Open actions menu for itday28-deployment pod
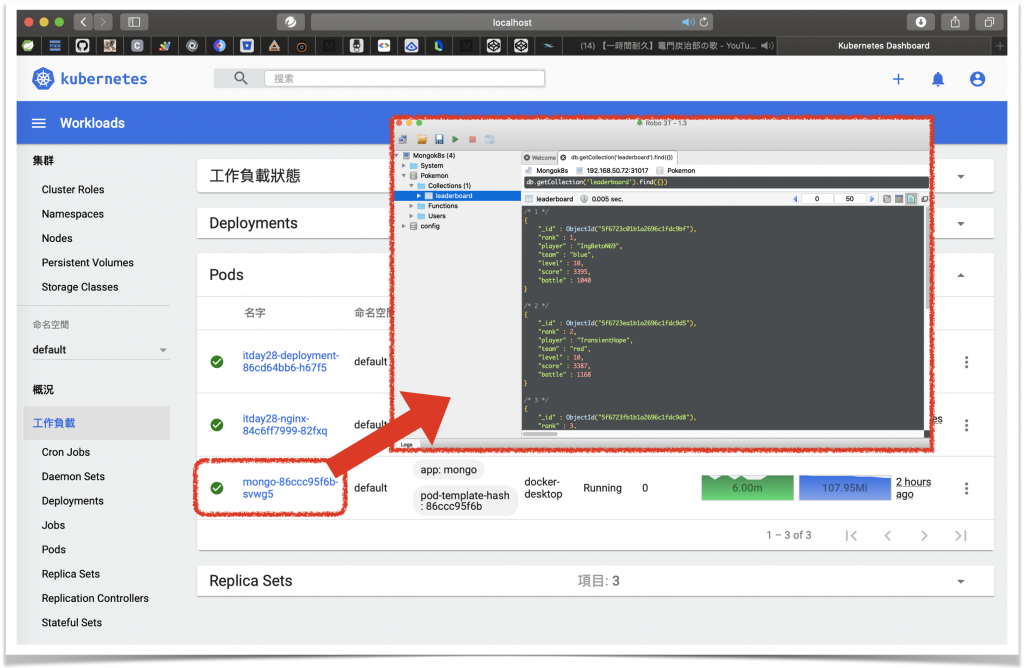Screen dimensions: 1024x668 pyautogui.click(x=967, y=362)
